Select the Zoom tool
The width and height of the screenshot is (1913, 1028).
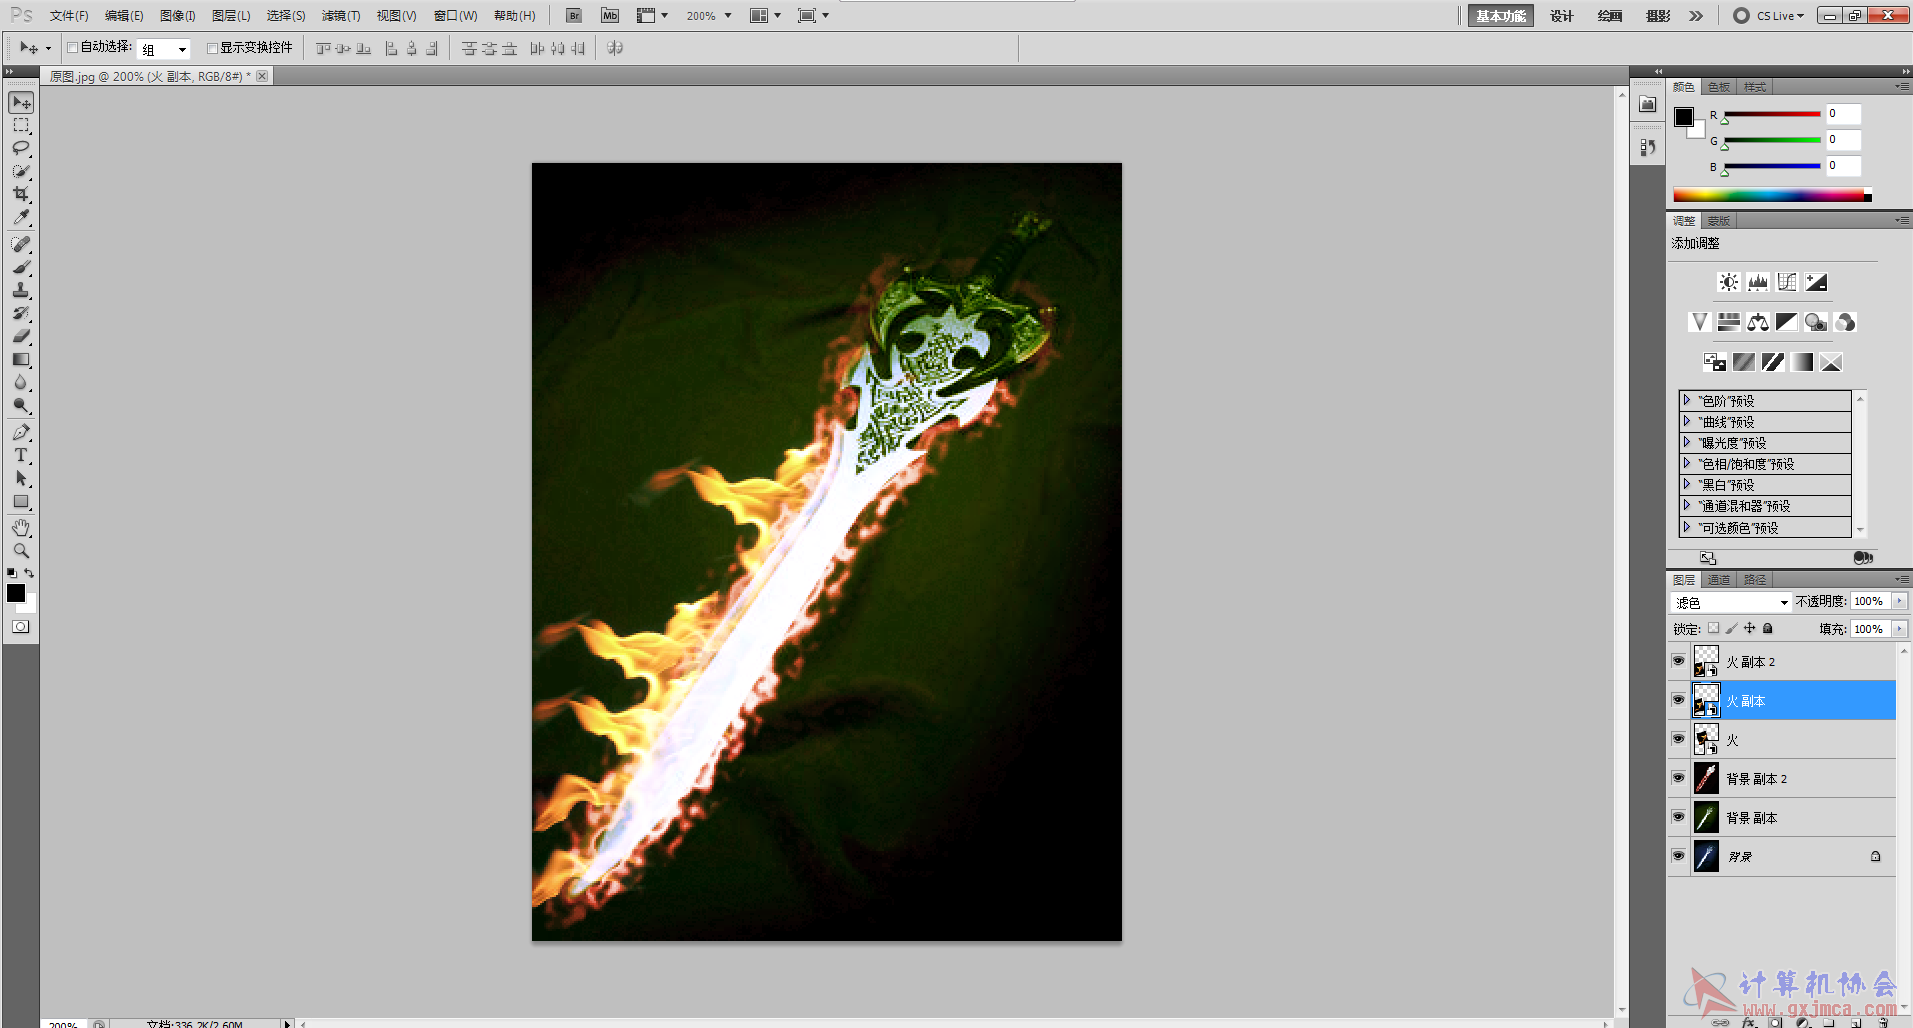click(x=21, y=550)
